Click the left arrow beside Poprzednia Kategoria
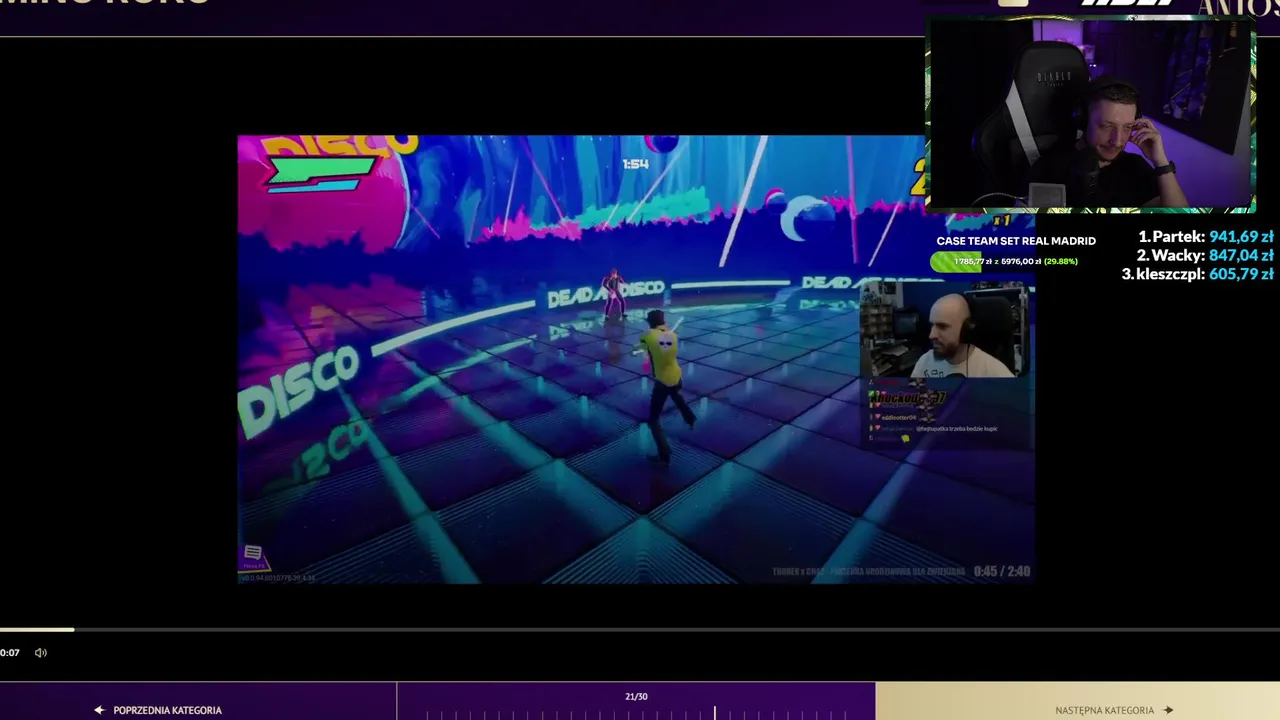The height and width of the screenshot is (720, 1280). (99, 710)
